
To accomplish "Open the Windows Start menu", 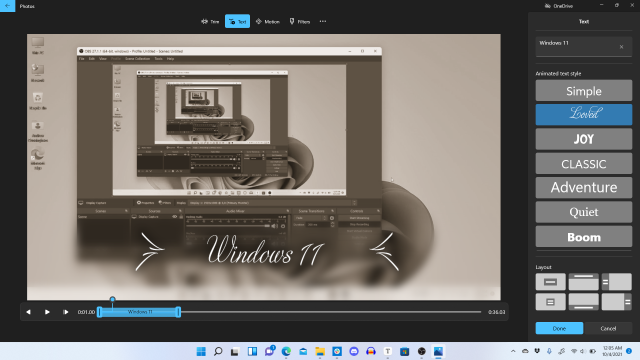I will click(201, 351).
